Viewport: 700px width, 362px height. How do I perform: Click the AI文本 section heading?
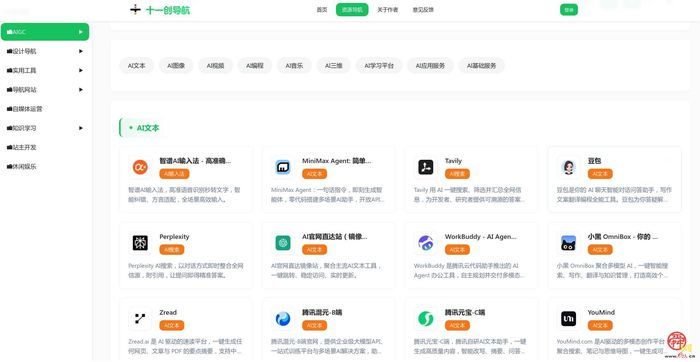(148, 128)
